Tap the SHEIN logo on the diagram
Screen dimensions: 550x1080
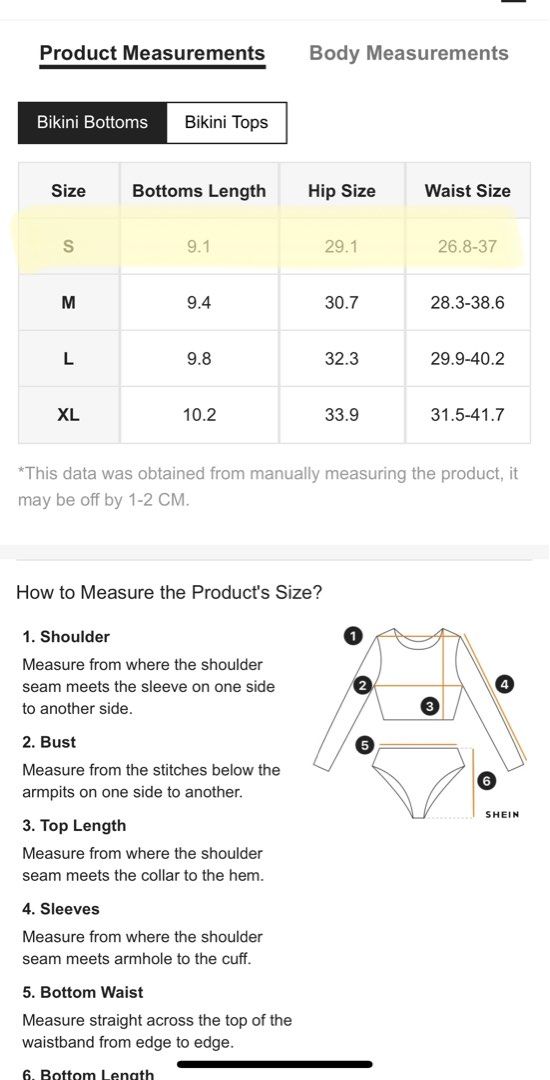[x=503, y=814]
